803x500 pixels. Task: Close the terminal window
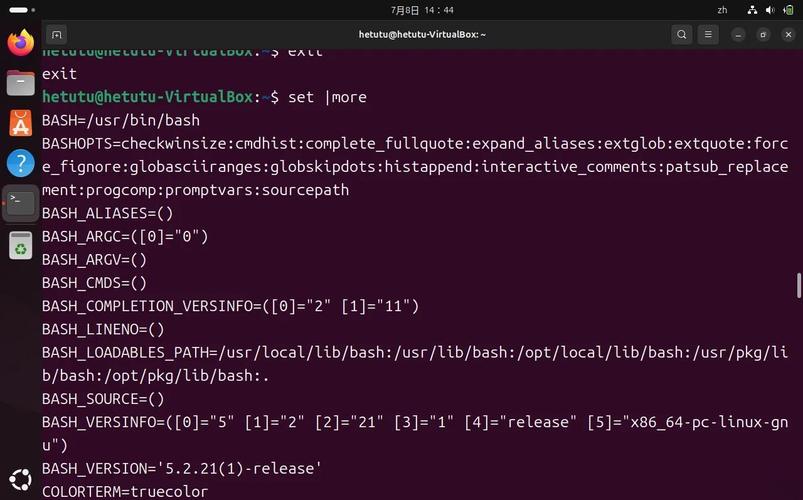point(788,35)
